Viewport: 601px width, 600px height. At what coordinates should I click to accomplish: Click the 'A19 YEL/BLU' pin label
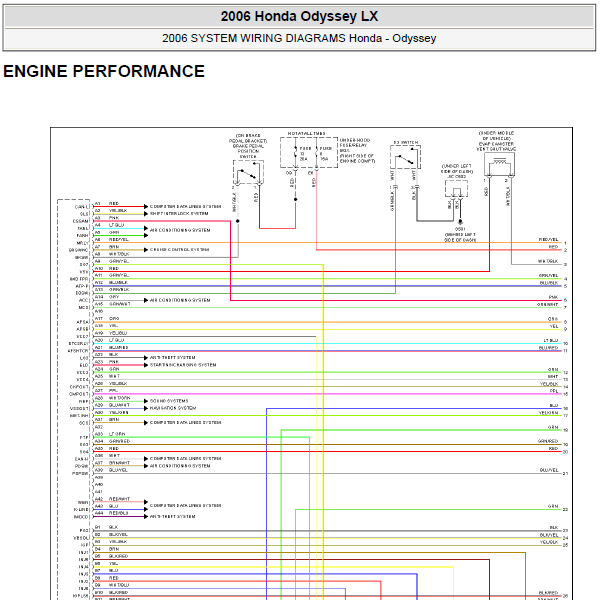pyautogui.click(x=111, y=333)
